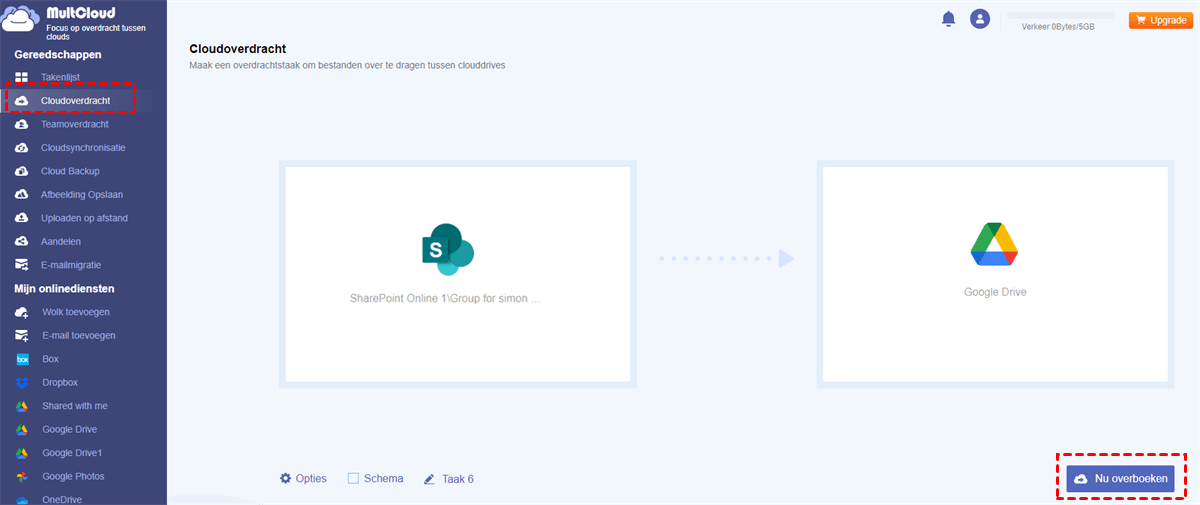This screenshot has width=1200, height=505.
Task: Click the Cloudsynchronisatie sync icon
Action: (x=22, y=147)
